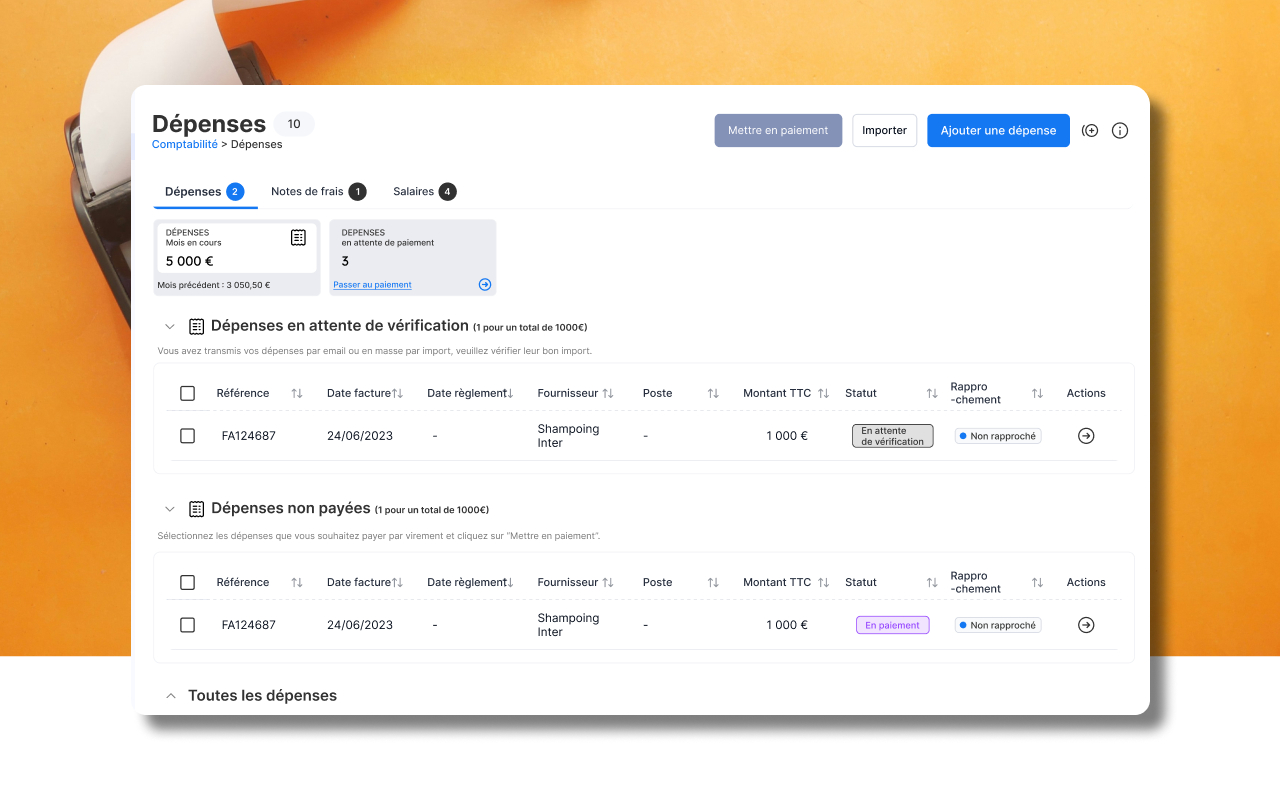Collapse the Dépenses non payées section
This screenshot has width=1280, height=800.
click(170, 509)
